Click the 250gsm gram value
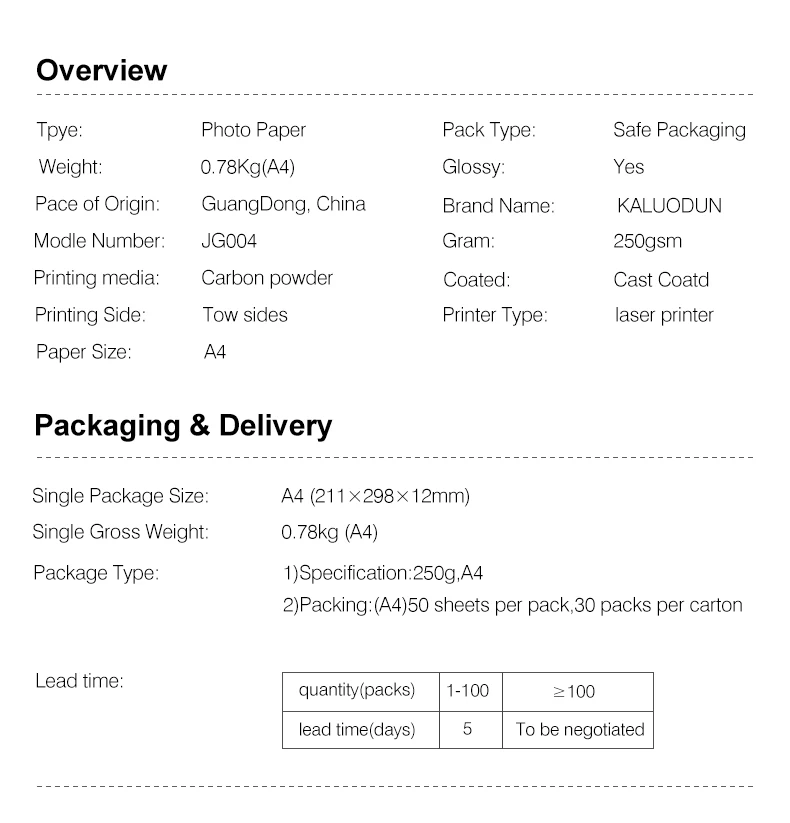Image resolution: width=790 pixels, height=823 pixels. [647, 241]
